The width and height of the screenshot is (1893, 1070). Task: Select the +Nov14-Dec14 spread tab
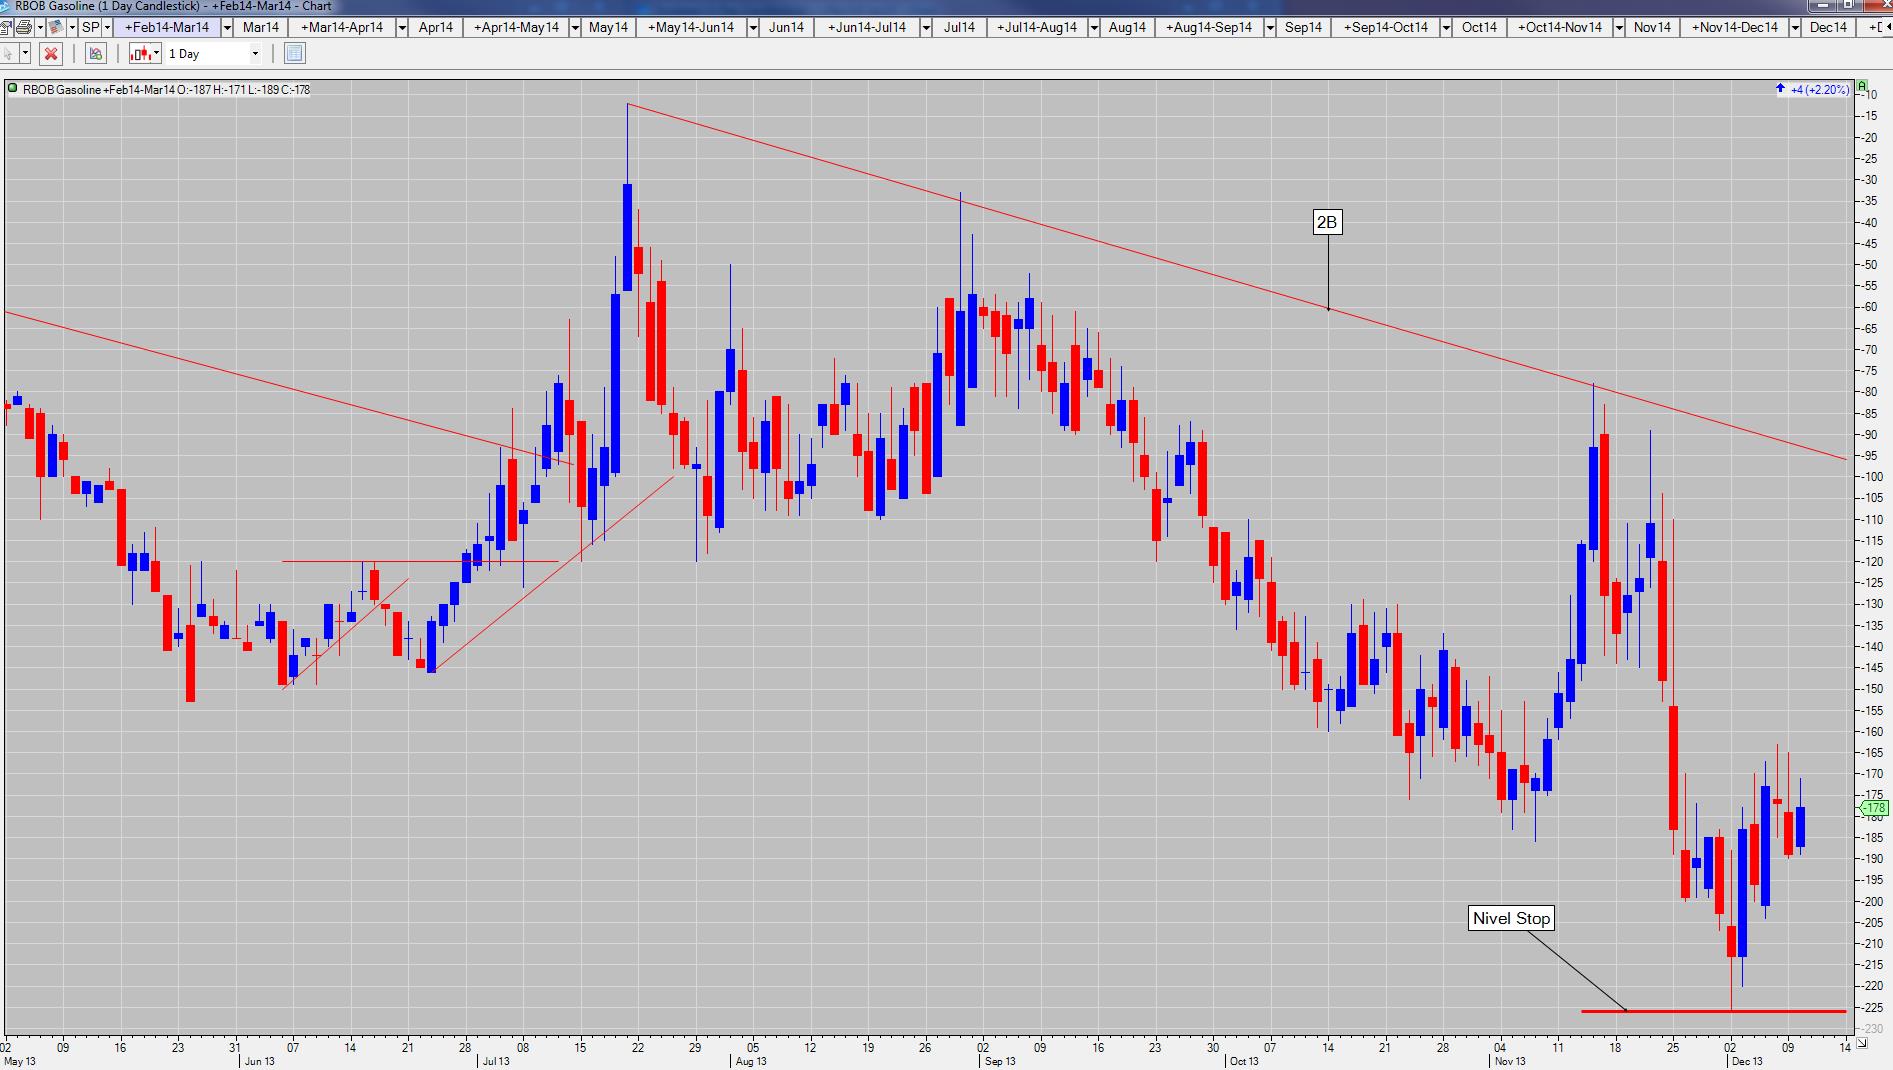[x=1735, y=27]
